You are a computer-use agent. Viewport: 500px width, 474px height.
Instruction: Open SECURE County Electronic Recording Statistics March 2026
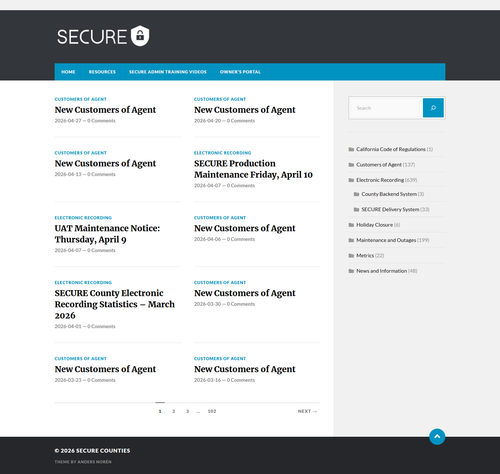115,304
